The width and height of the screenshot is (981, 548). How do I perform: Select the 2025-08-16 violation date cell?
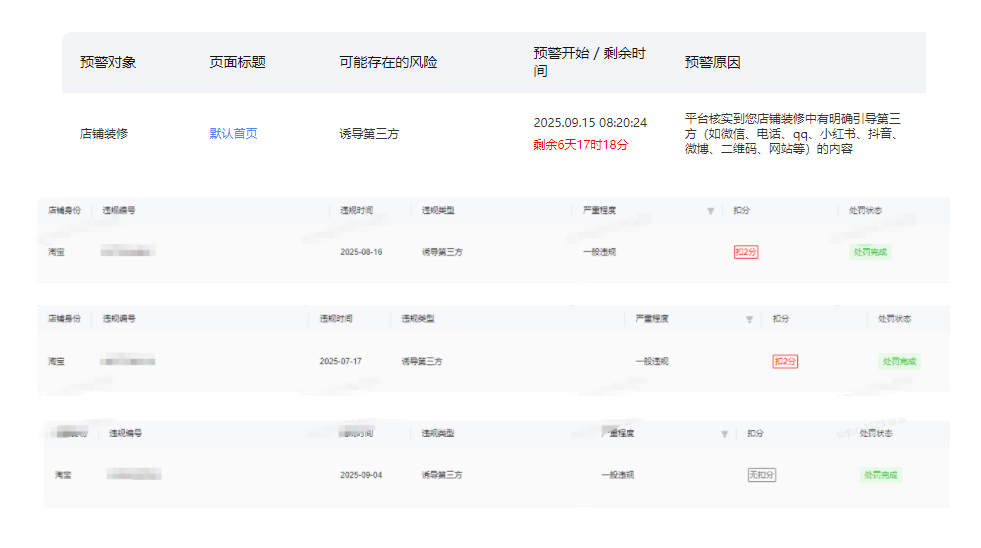361,252
